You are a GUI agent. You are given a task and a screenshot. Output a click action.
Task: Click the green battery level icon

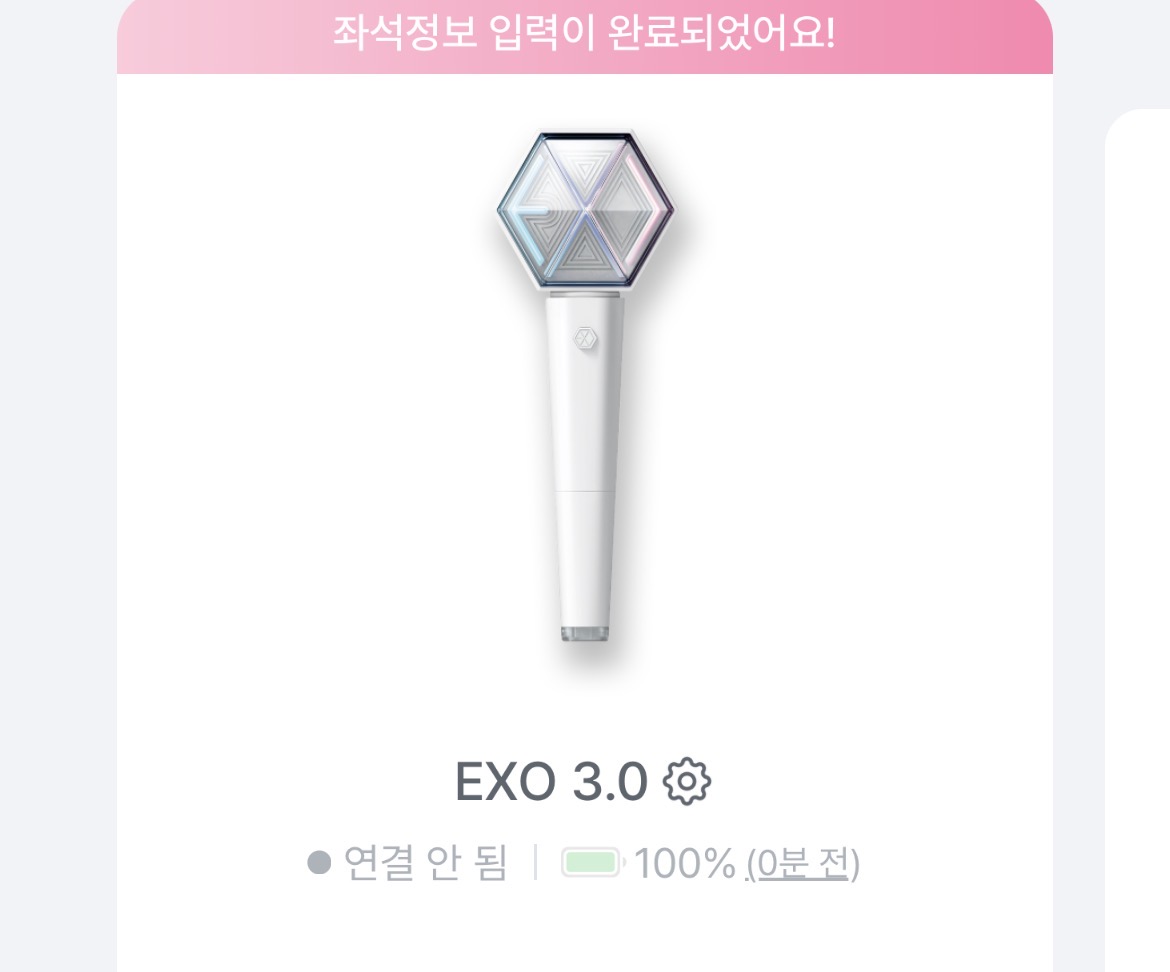click(592, 862)
